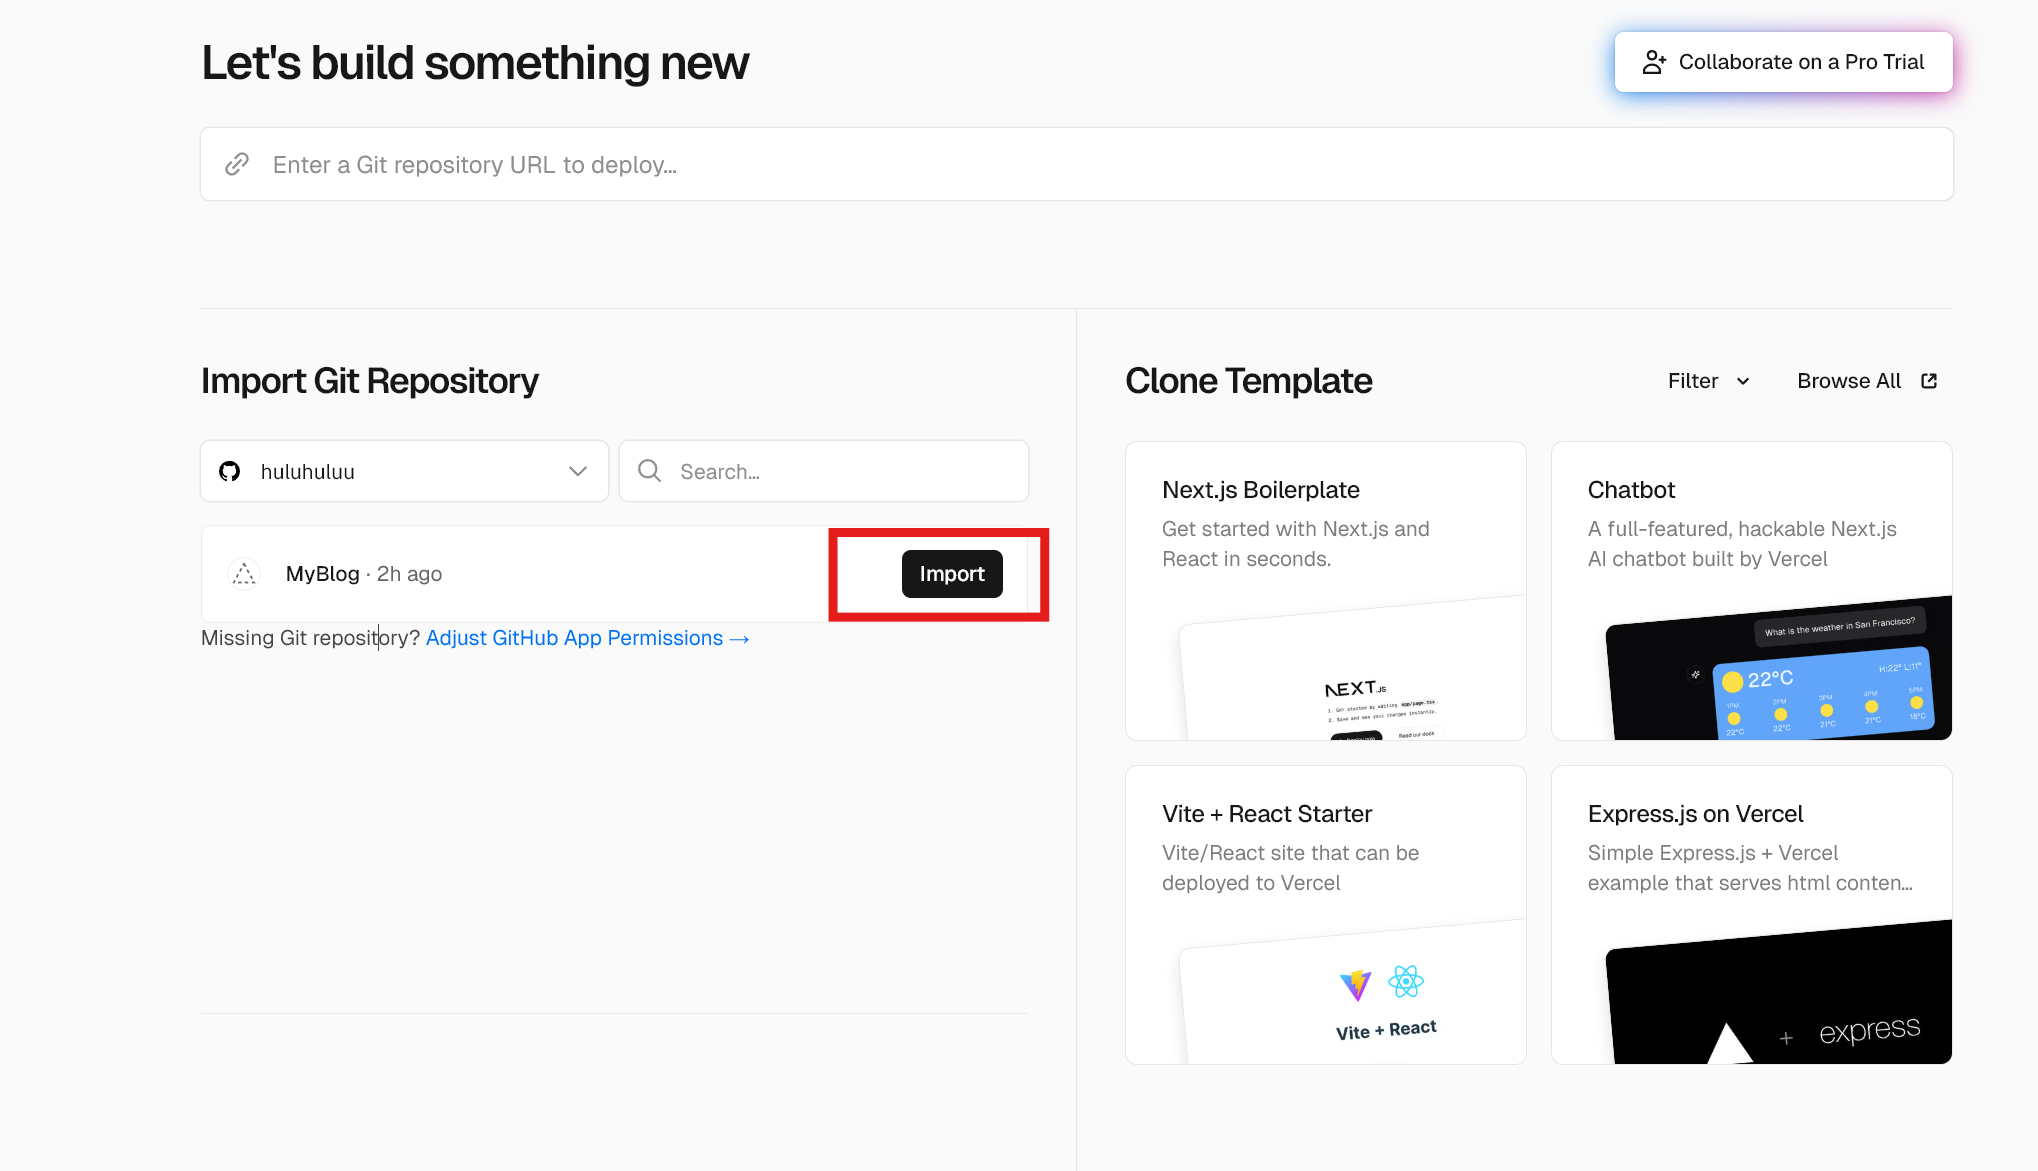Screen dimensions: 2038x1171
Task: Select the Next.js Boilerplate template card
Action: (1325, 590)
